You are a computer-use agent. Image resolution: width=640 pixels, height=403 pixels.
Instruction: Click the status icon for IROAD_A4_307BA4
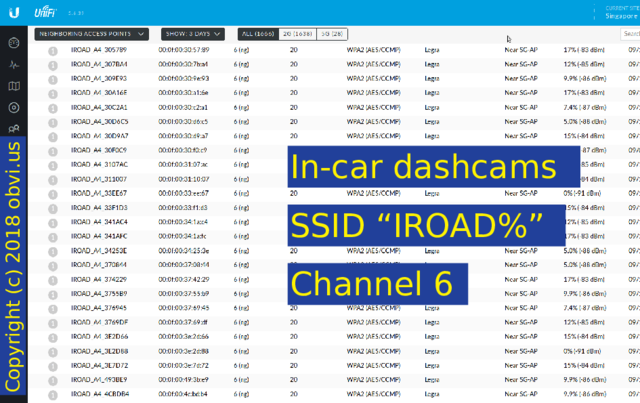click(53, 65)
